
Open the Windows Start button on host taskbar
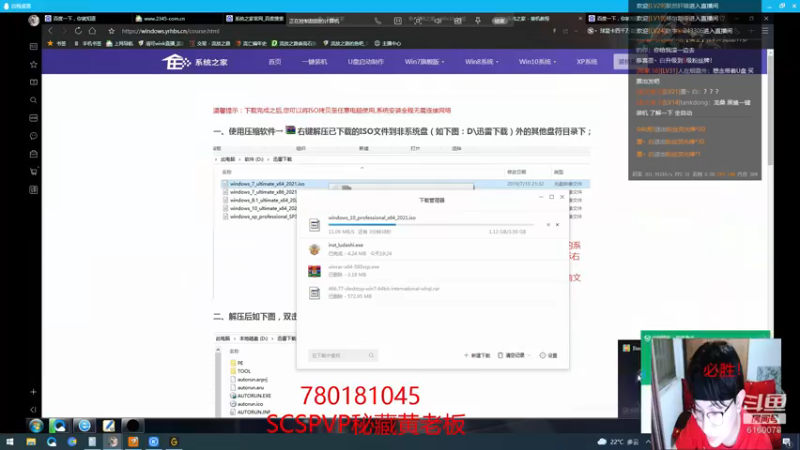pos(10,442)
